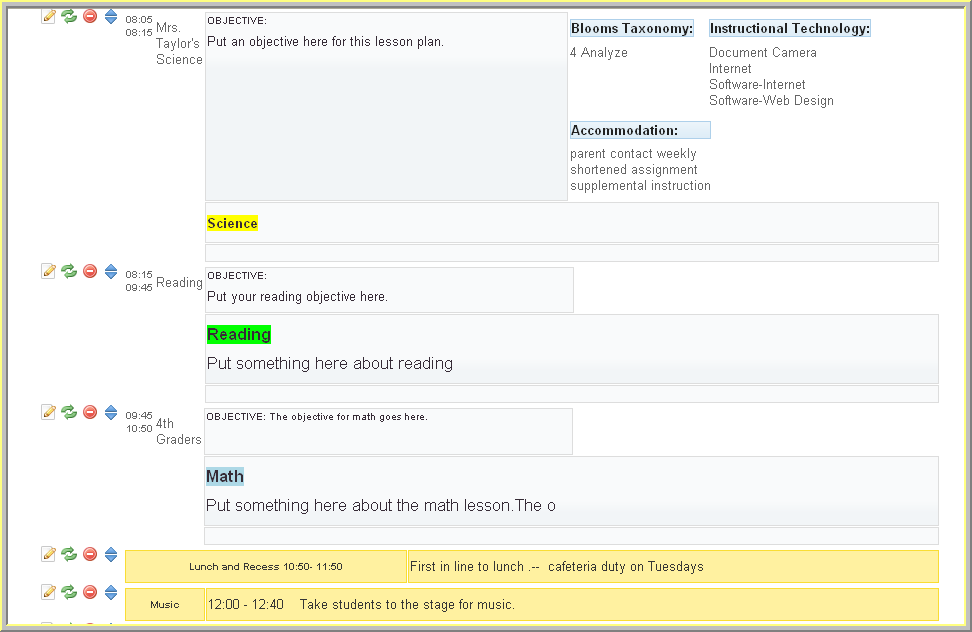Click blue up/down arrows on Math row
The width and height of the screenshot is (972, 632).
click(111, 412)
